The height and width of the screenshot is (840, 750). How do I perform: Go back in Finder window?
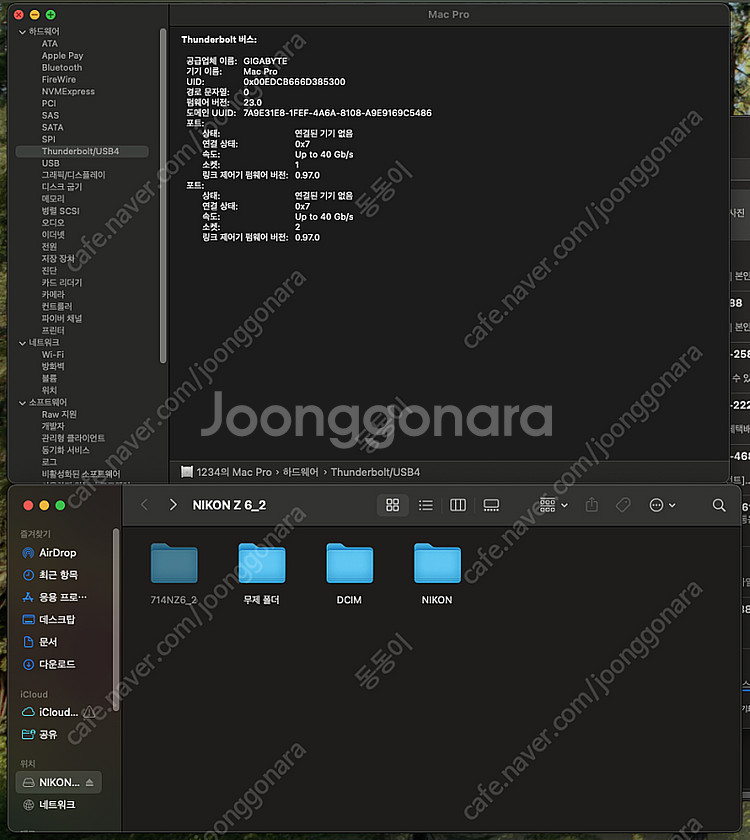(144, 505)
